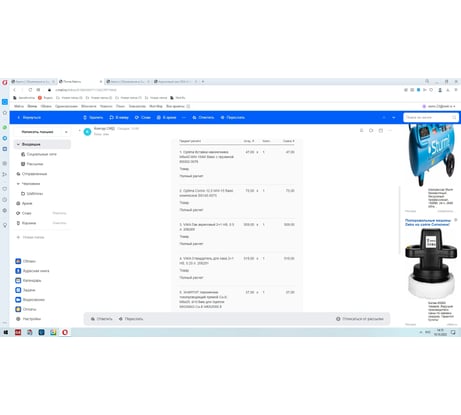This screenshot has width=461, height=415.
Task: Open Настройки gear in the sidebar
Action: (18, 319)
